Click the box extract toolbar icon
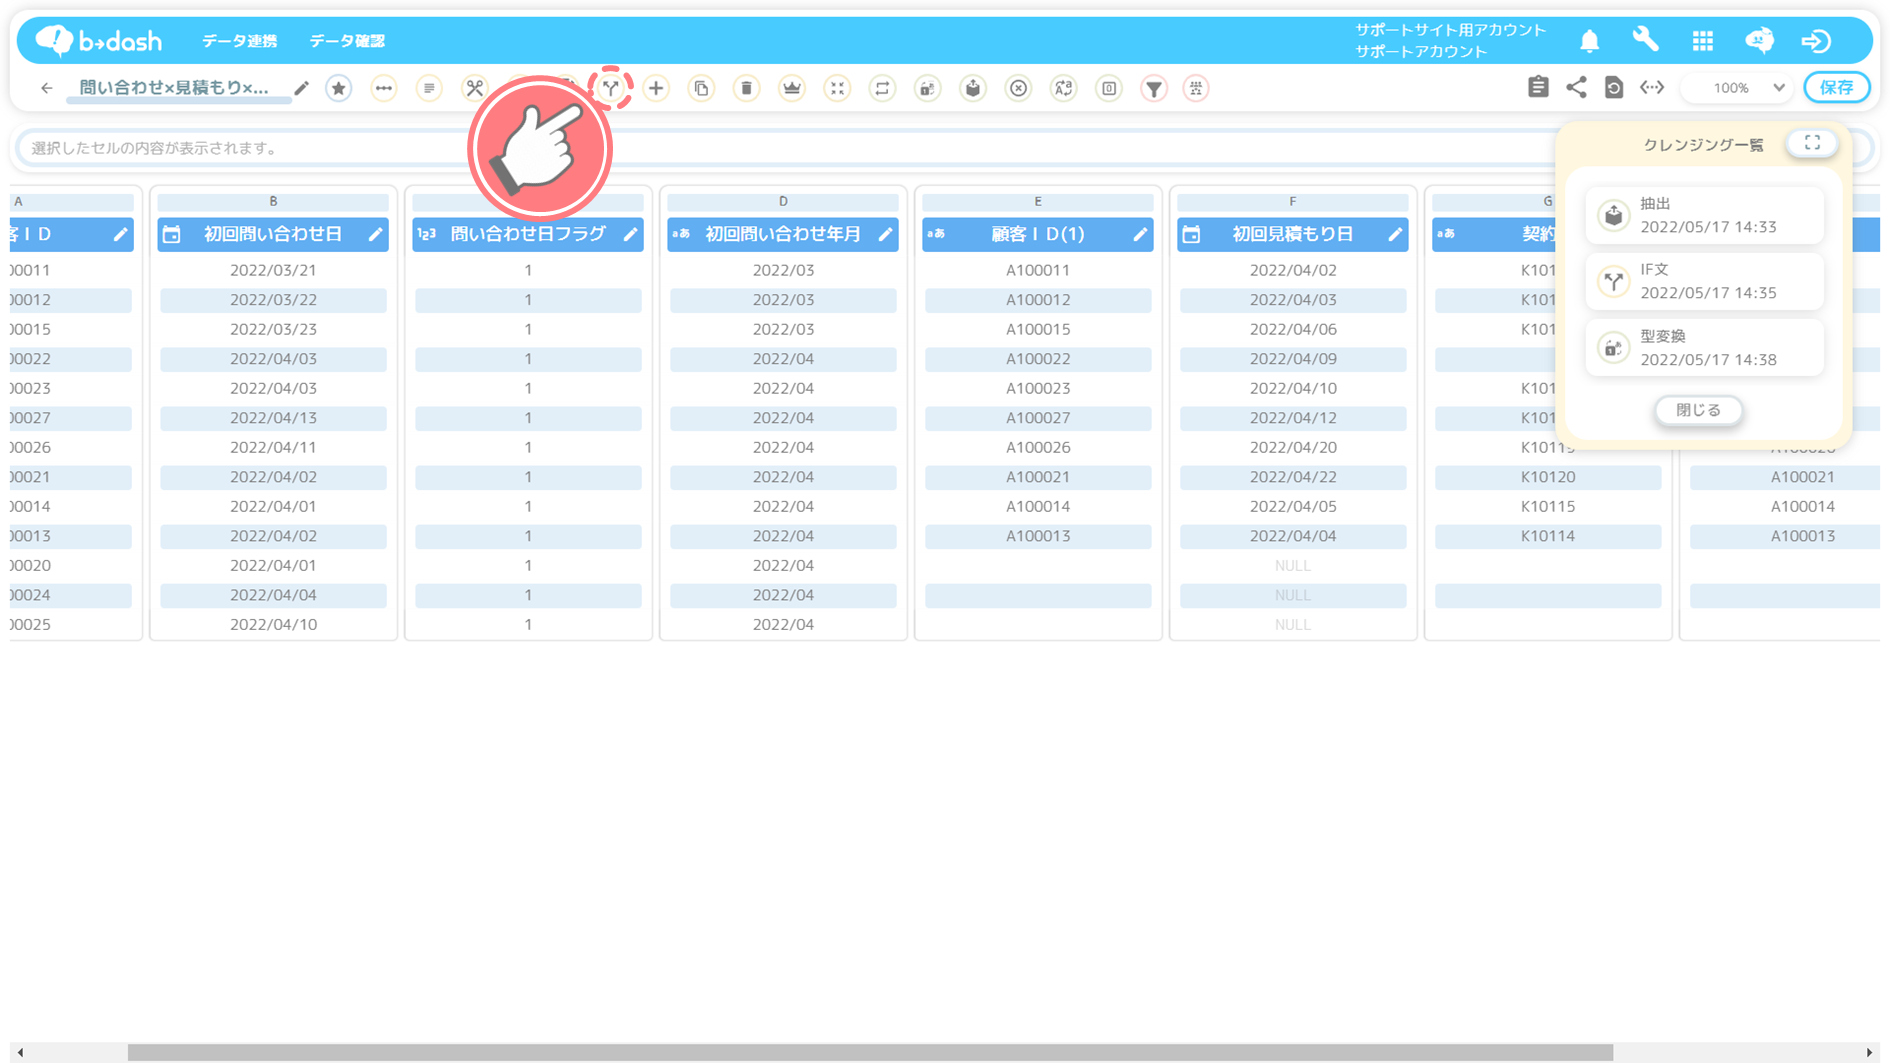The width and height of the screenshot is (1890, 1063). click(x=973, y=88)
